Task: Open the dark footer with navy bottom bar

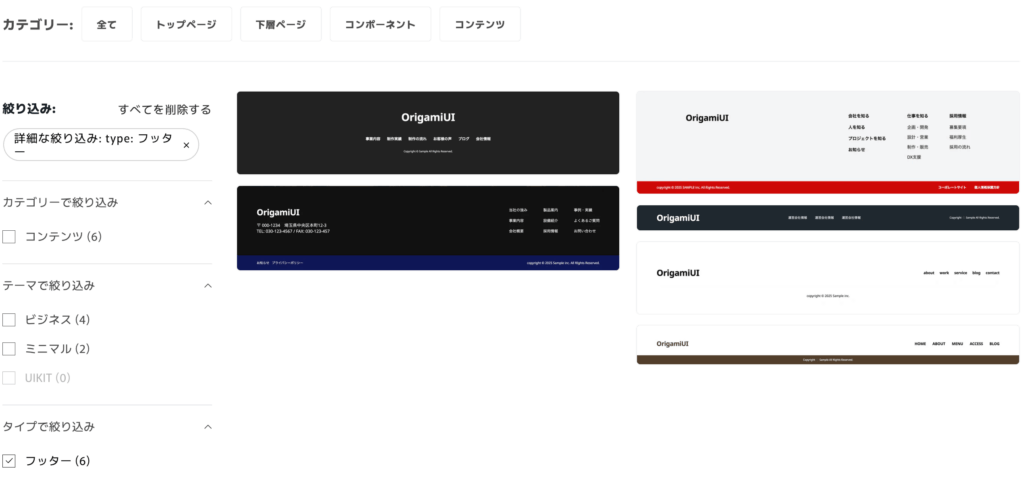Action: (x=428, y=227)
